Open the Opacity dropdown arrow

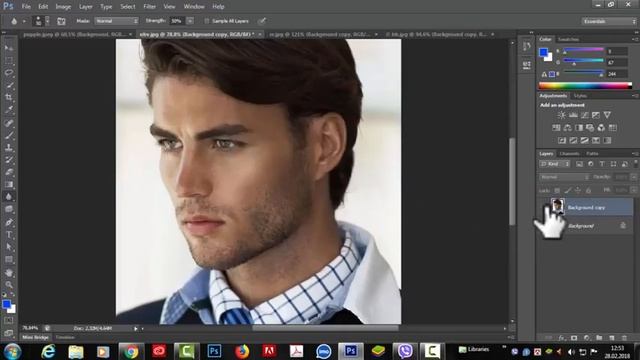pyautogui.click(x=633, y=177)
